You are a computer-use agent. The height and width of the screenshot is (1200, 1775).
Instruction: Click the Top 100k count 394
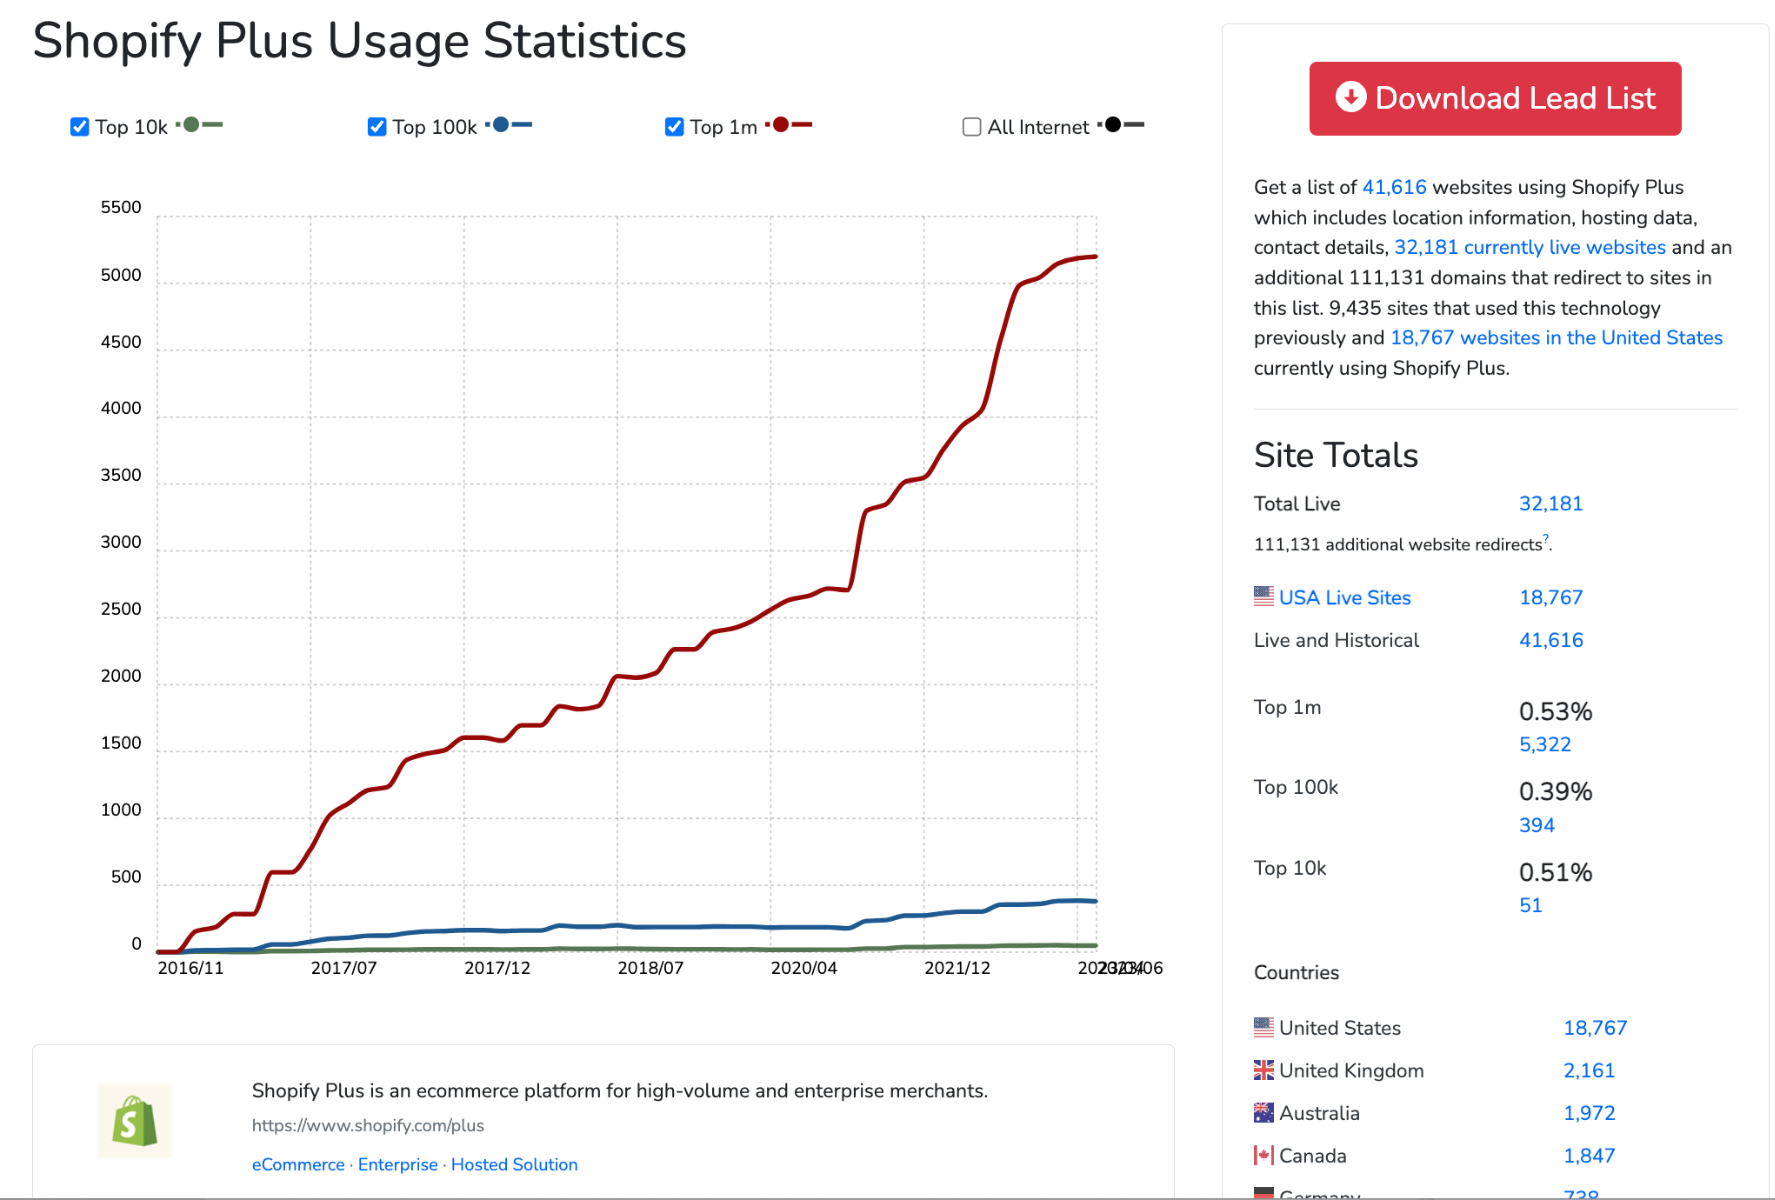click(1537, 826)
